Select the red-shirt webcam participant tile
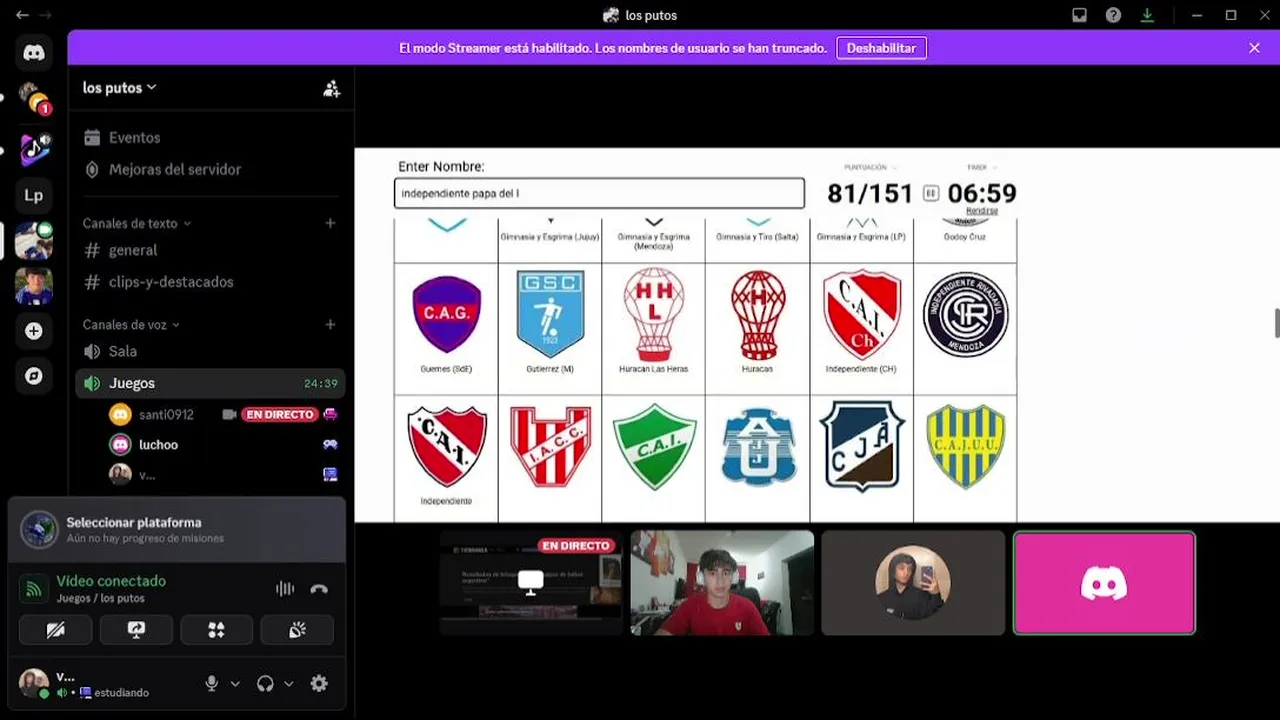The width and height of the screenshot is (1280, 720). [x=722, y=583]
